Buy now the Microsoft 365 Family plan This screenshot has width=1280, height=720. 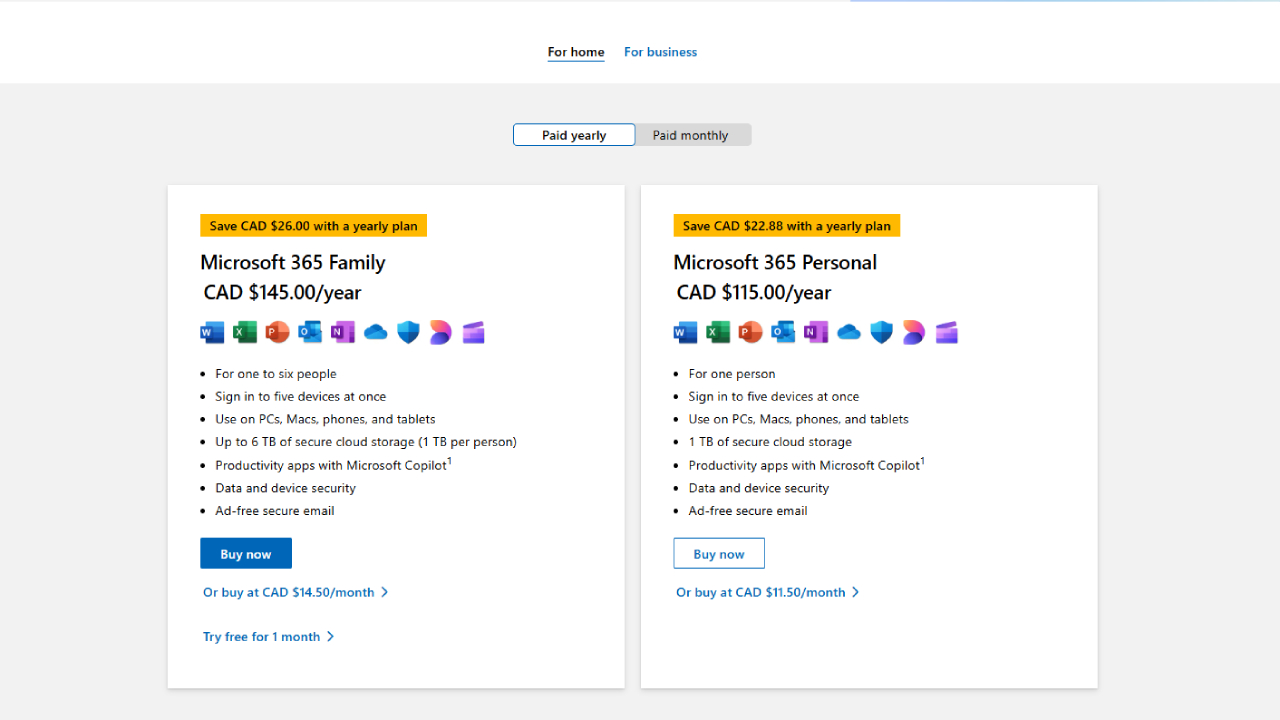(246, 554)
